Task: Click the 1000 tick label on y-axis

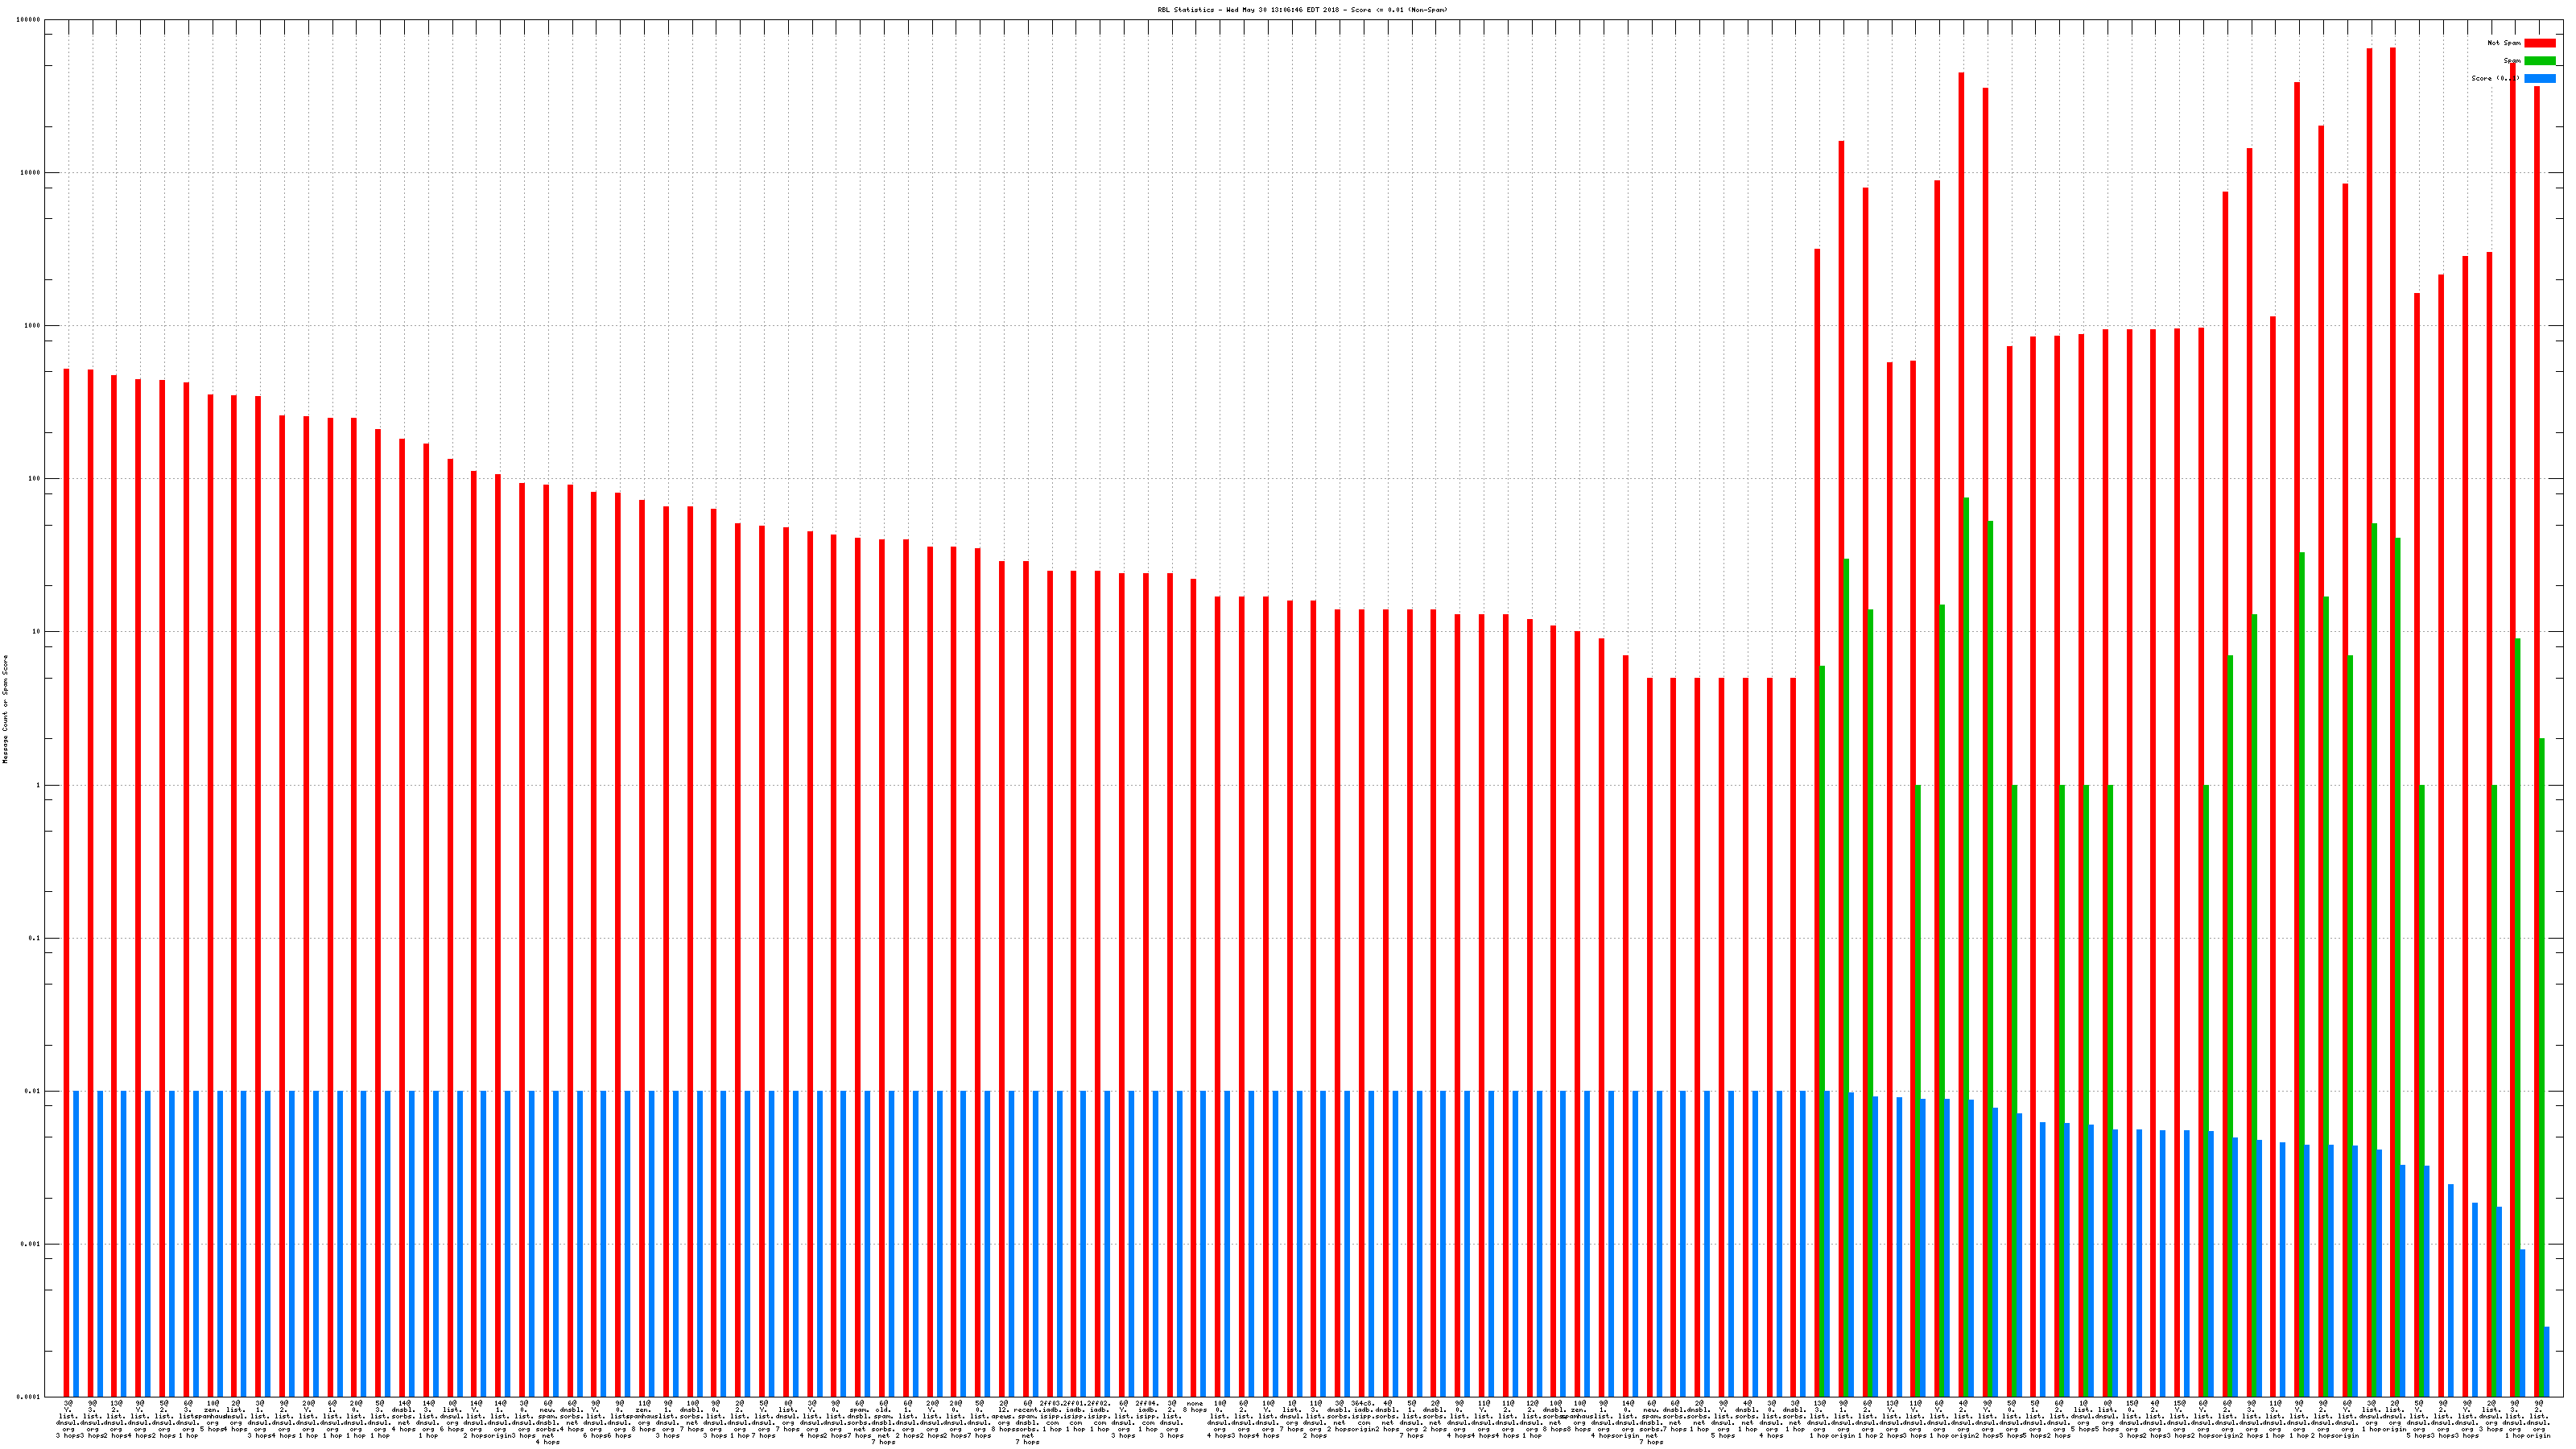Action: 33,326
